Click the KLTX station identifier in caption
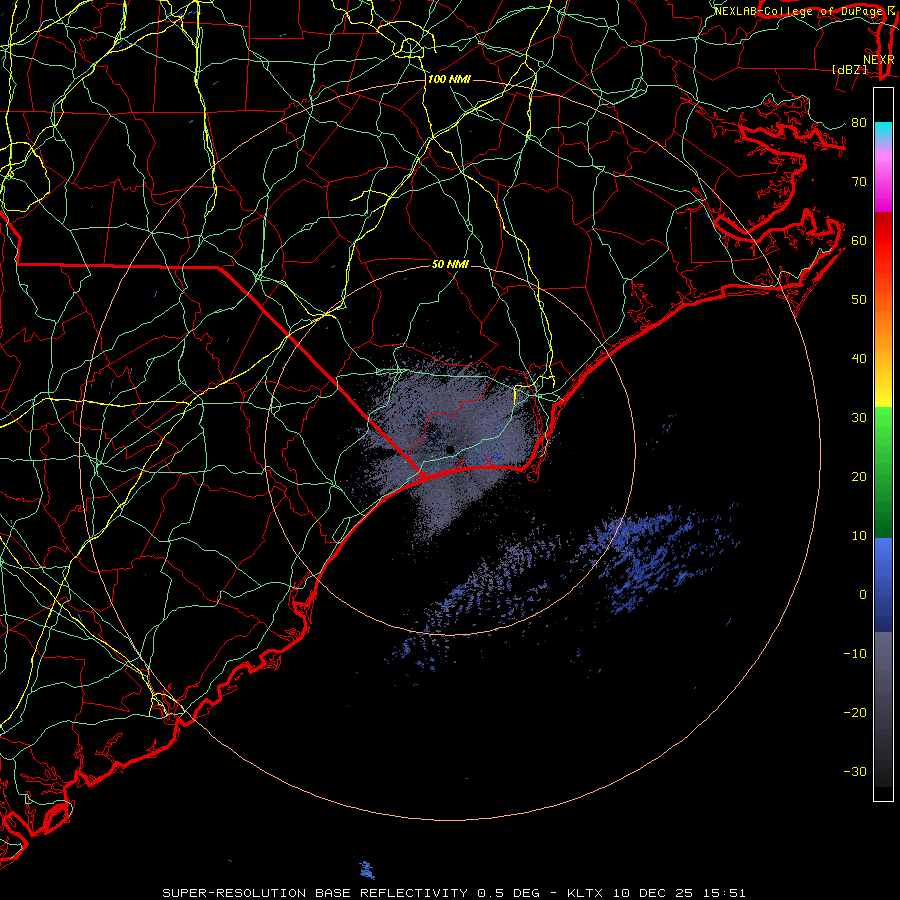900x900 pixels. [587, 893]
